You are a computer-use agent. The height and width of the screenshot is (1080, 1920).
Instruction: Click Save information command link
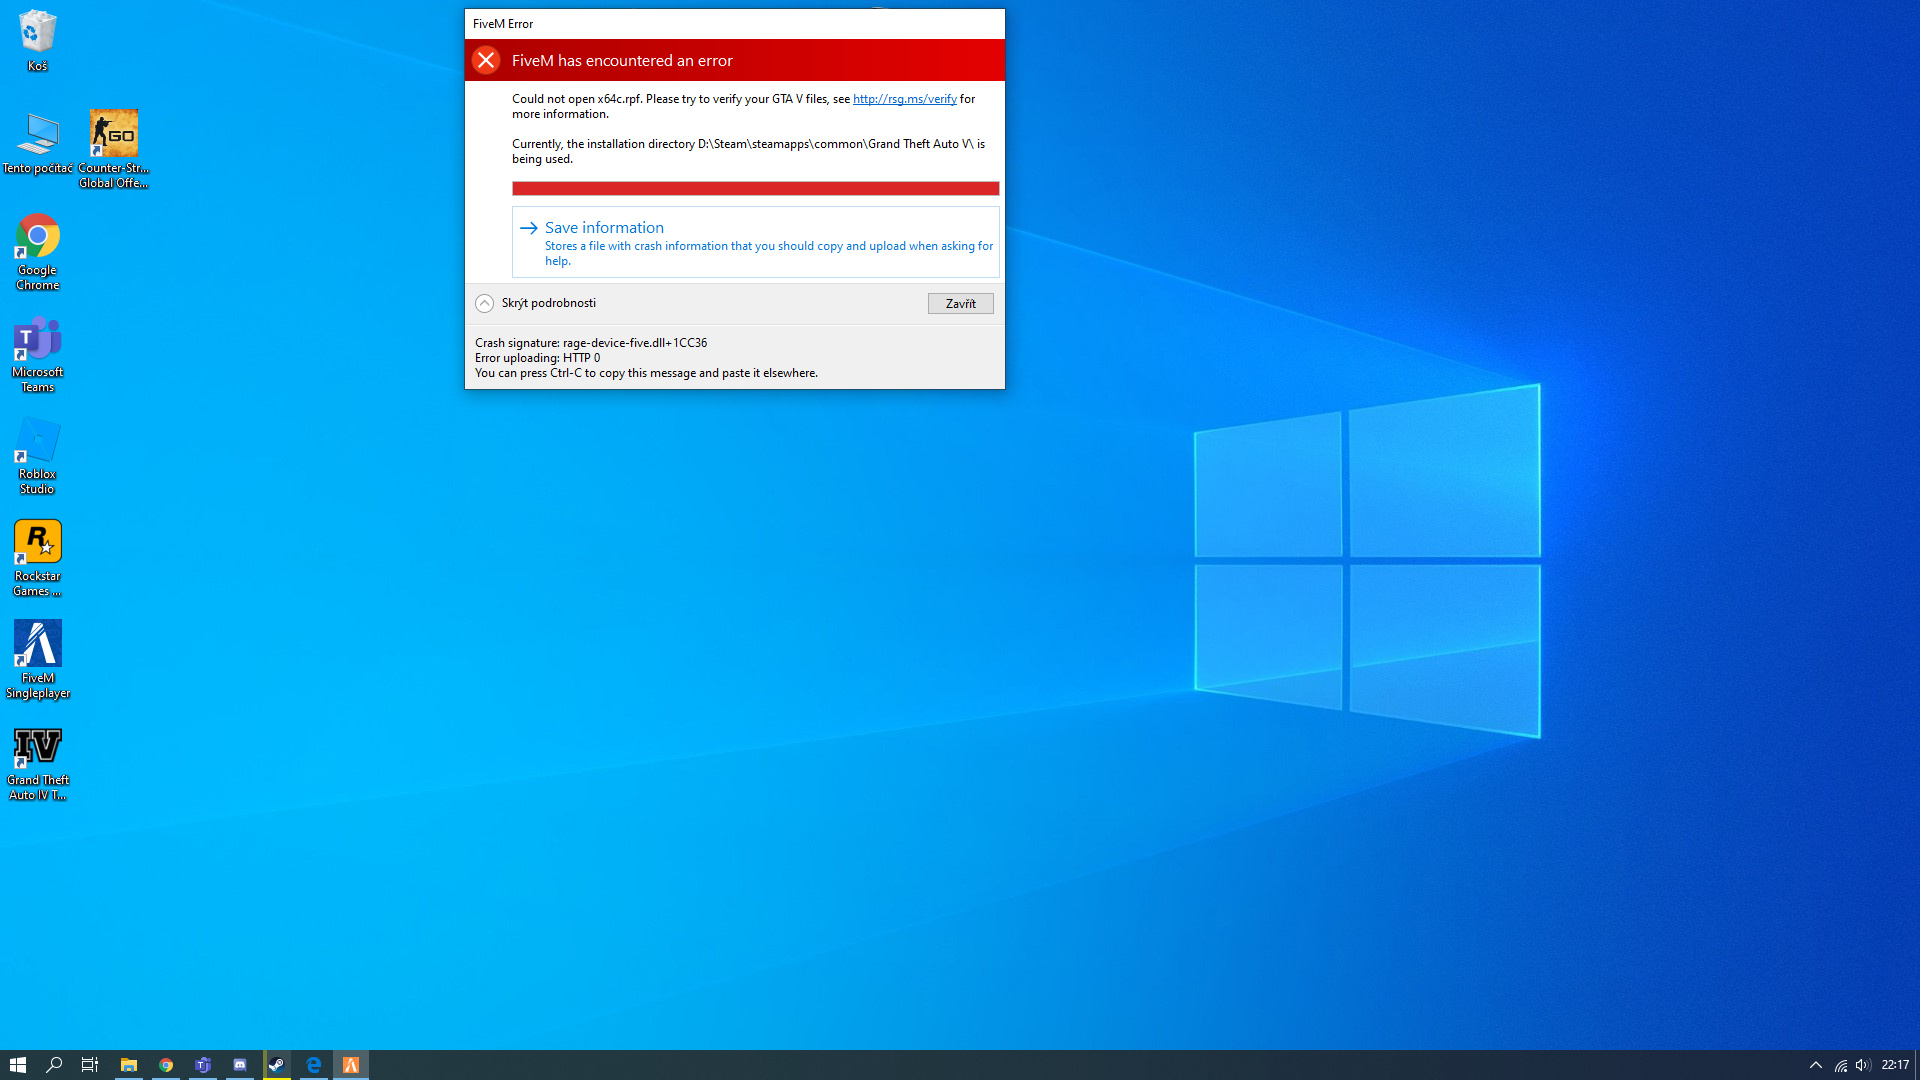click(x=755, y=242)
